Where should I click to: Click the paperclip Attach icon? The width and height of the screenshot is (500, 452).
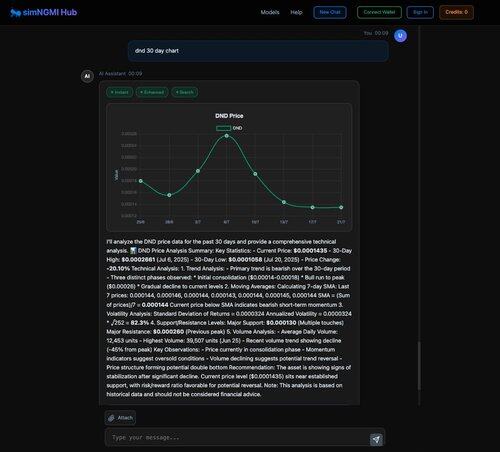point(112,418)
